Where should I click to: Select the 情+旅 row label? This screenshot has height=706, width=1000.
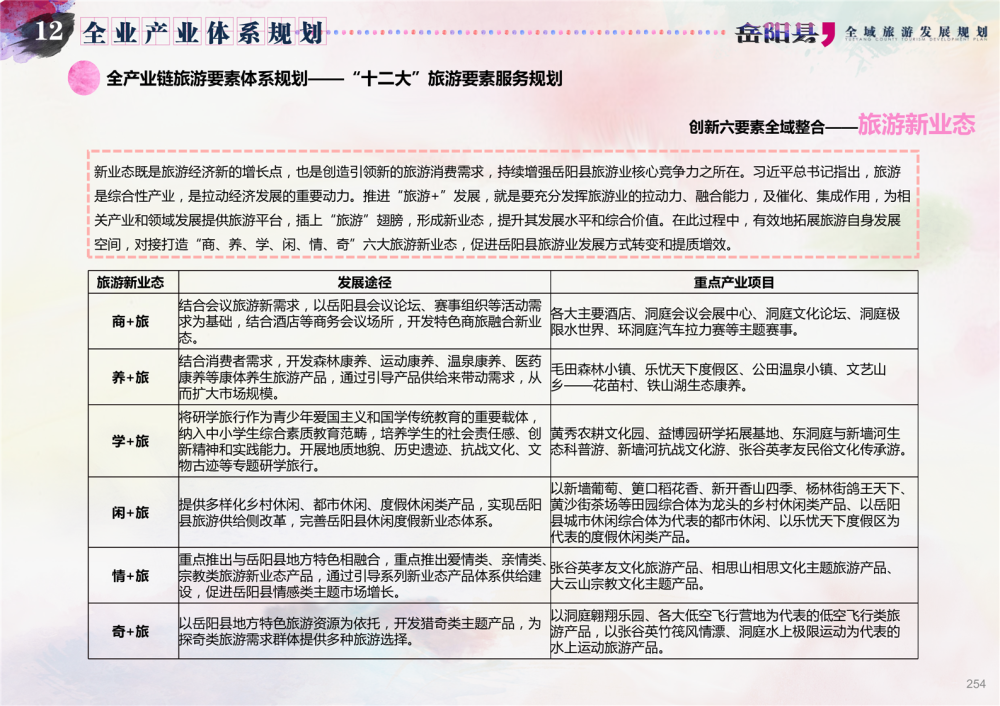131,575
